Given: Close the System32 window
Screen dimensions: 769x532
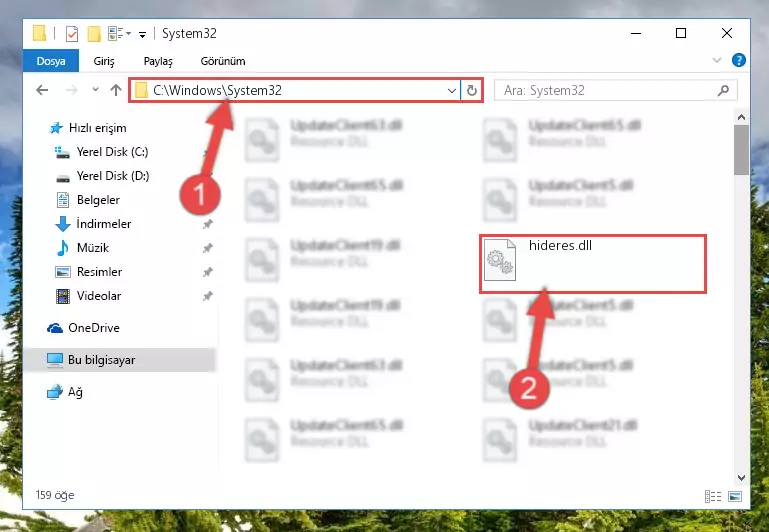Looking at the screenshot, I should 727,33.
